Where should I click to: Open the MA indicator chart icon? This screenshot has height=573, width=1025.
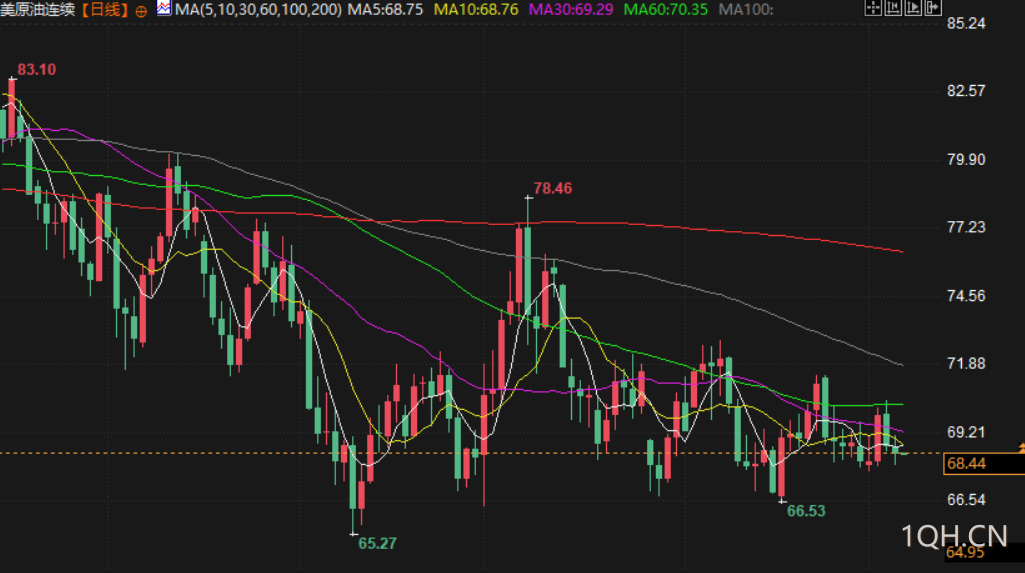tap(163, 8)
